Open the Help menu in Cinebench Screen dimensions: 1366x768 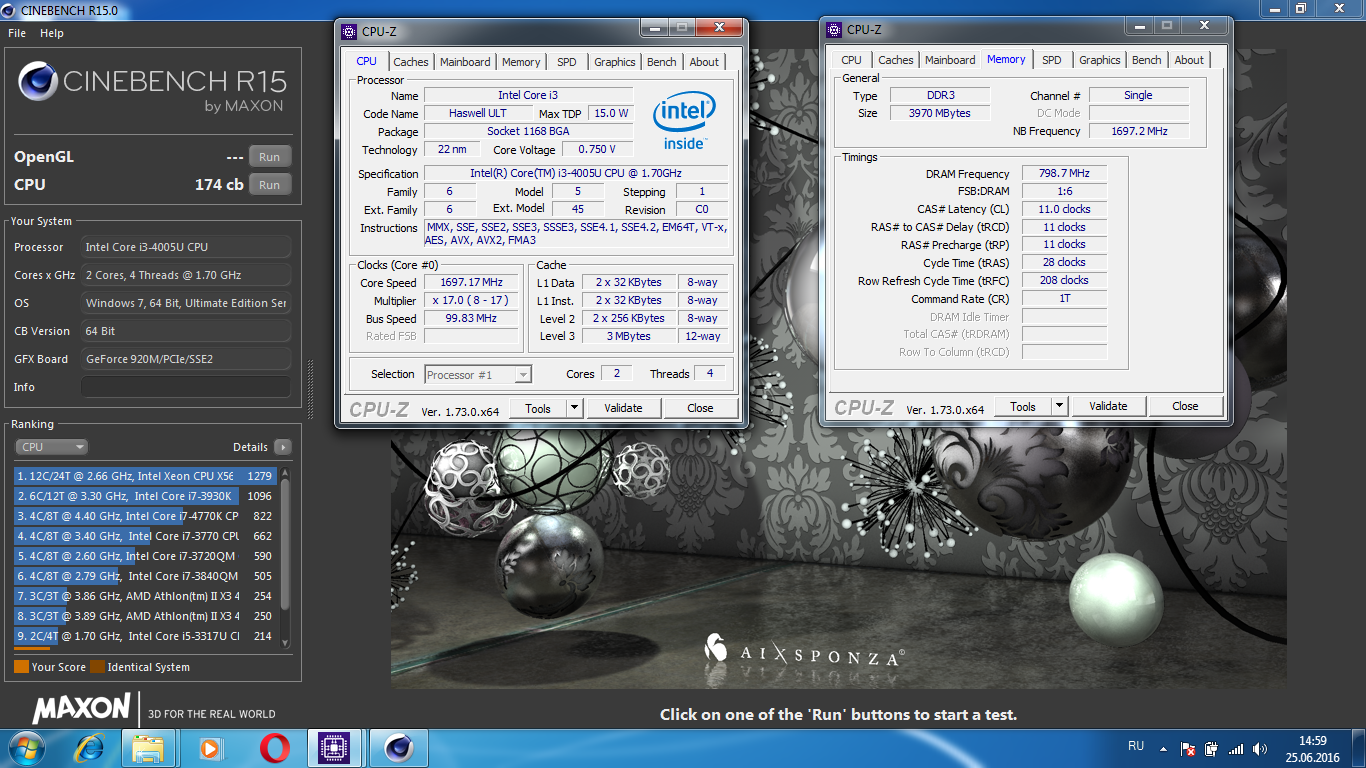point(52,33)
